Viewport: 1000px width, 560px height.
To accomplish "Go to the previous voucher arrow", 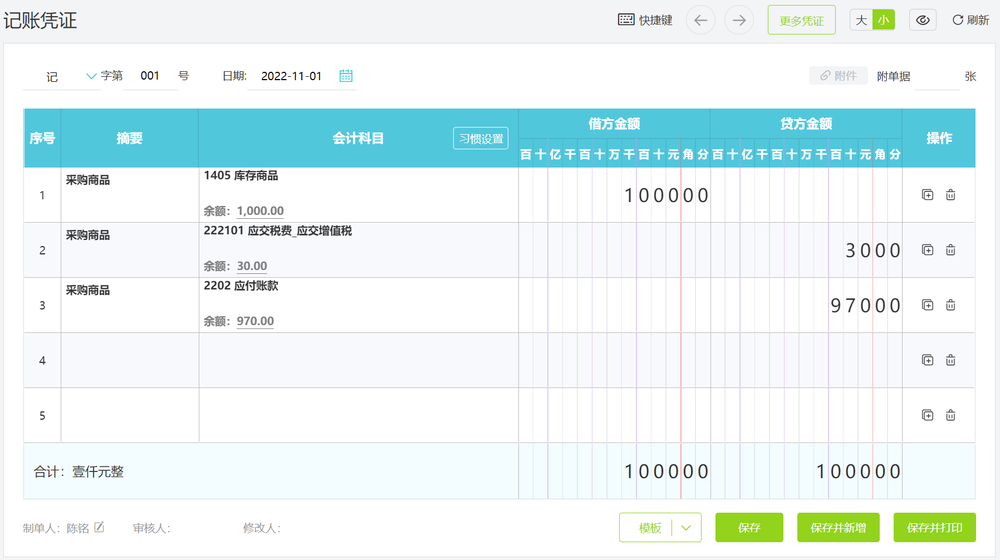I will pyautogui.click(x=700, y=20).
